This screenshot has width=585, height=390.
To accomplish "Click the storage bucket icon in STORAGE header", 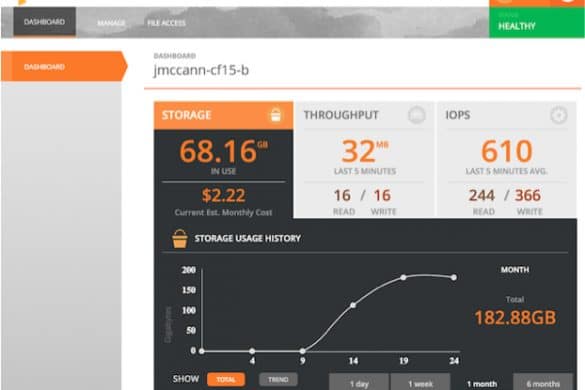I will [275, 115].
